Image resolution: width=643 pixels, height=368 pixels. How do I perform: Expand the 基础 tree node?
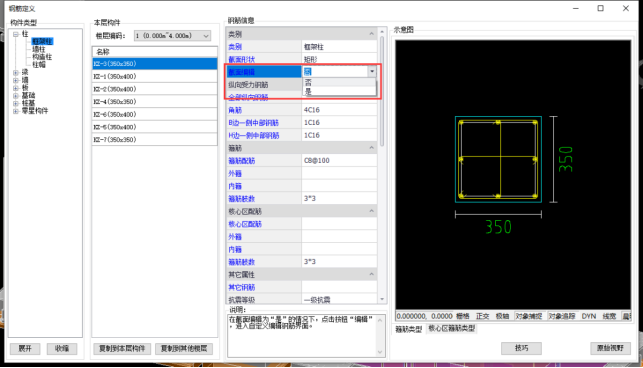pyautogui.click(x=16, y=96)
